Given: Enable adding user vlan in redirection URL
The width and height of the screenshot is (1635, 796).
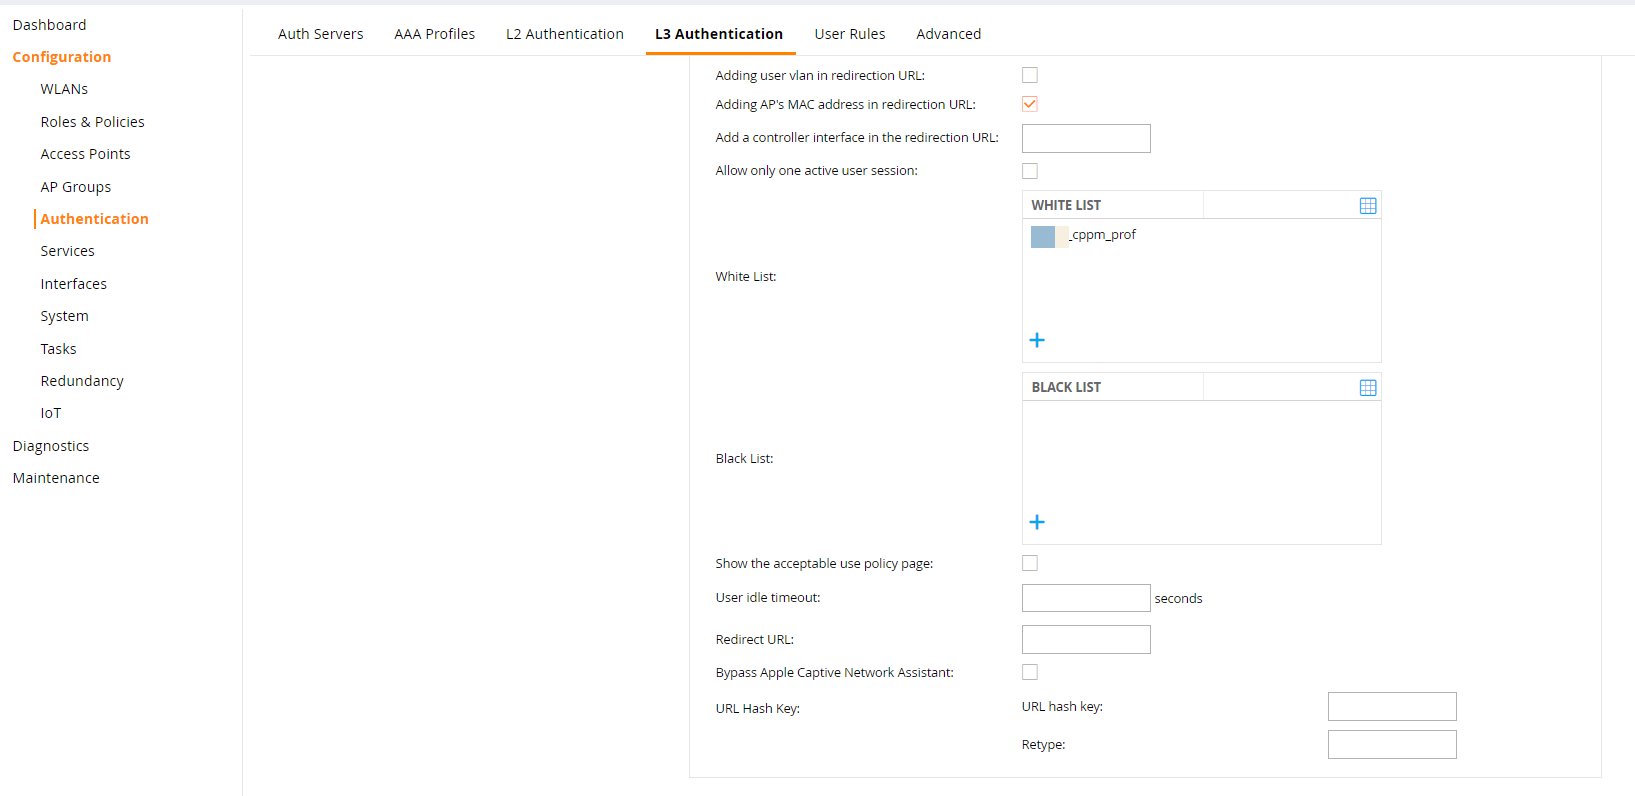Looking at the screenshot, I should click(x=1030, y=75).
